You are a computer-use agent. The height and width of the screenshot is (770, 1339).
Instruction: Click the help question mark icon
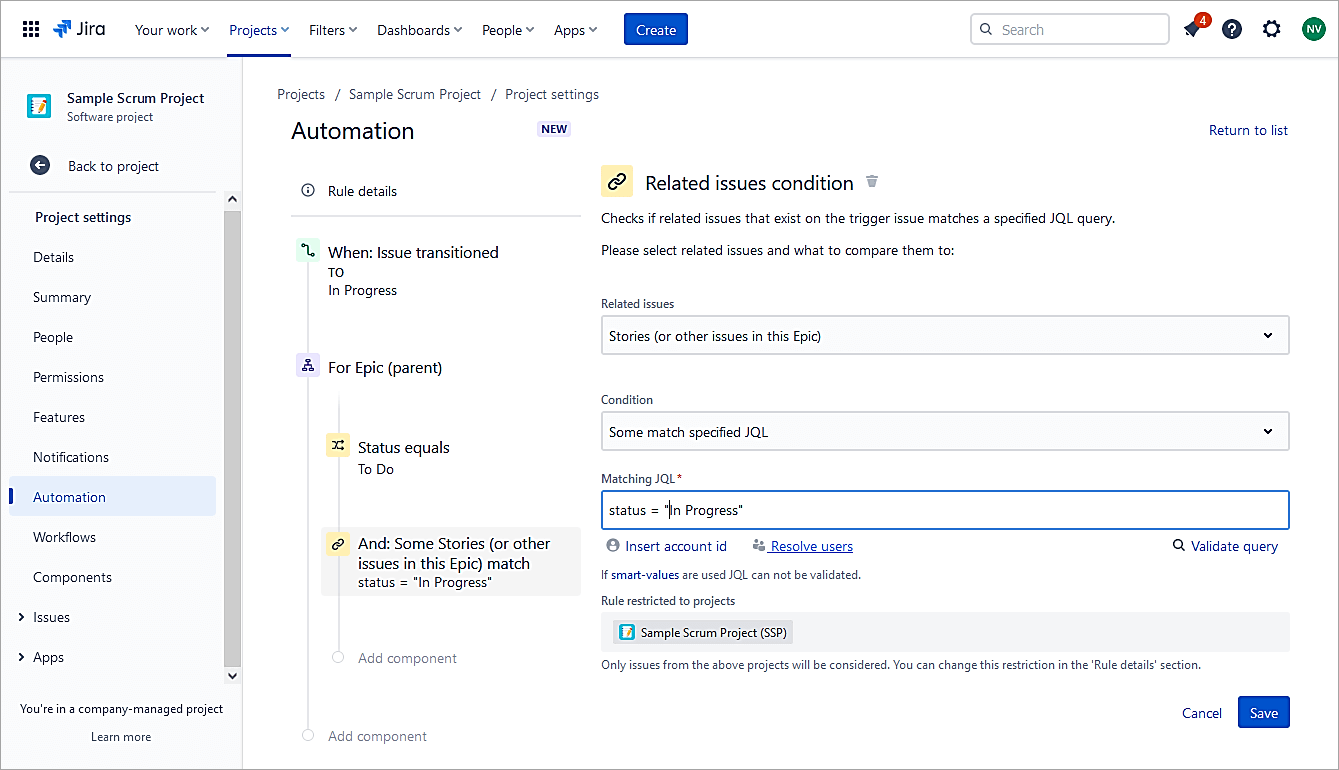[x=1232, y=29]
